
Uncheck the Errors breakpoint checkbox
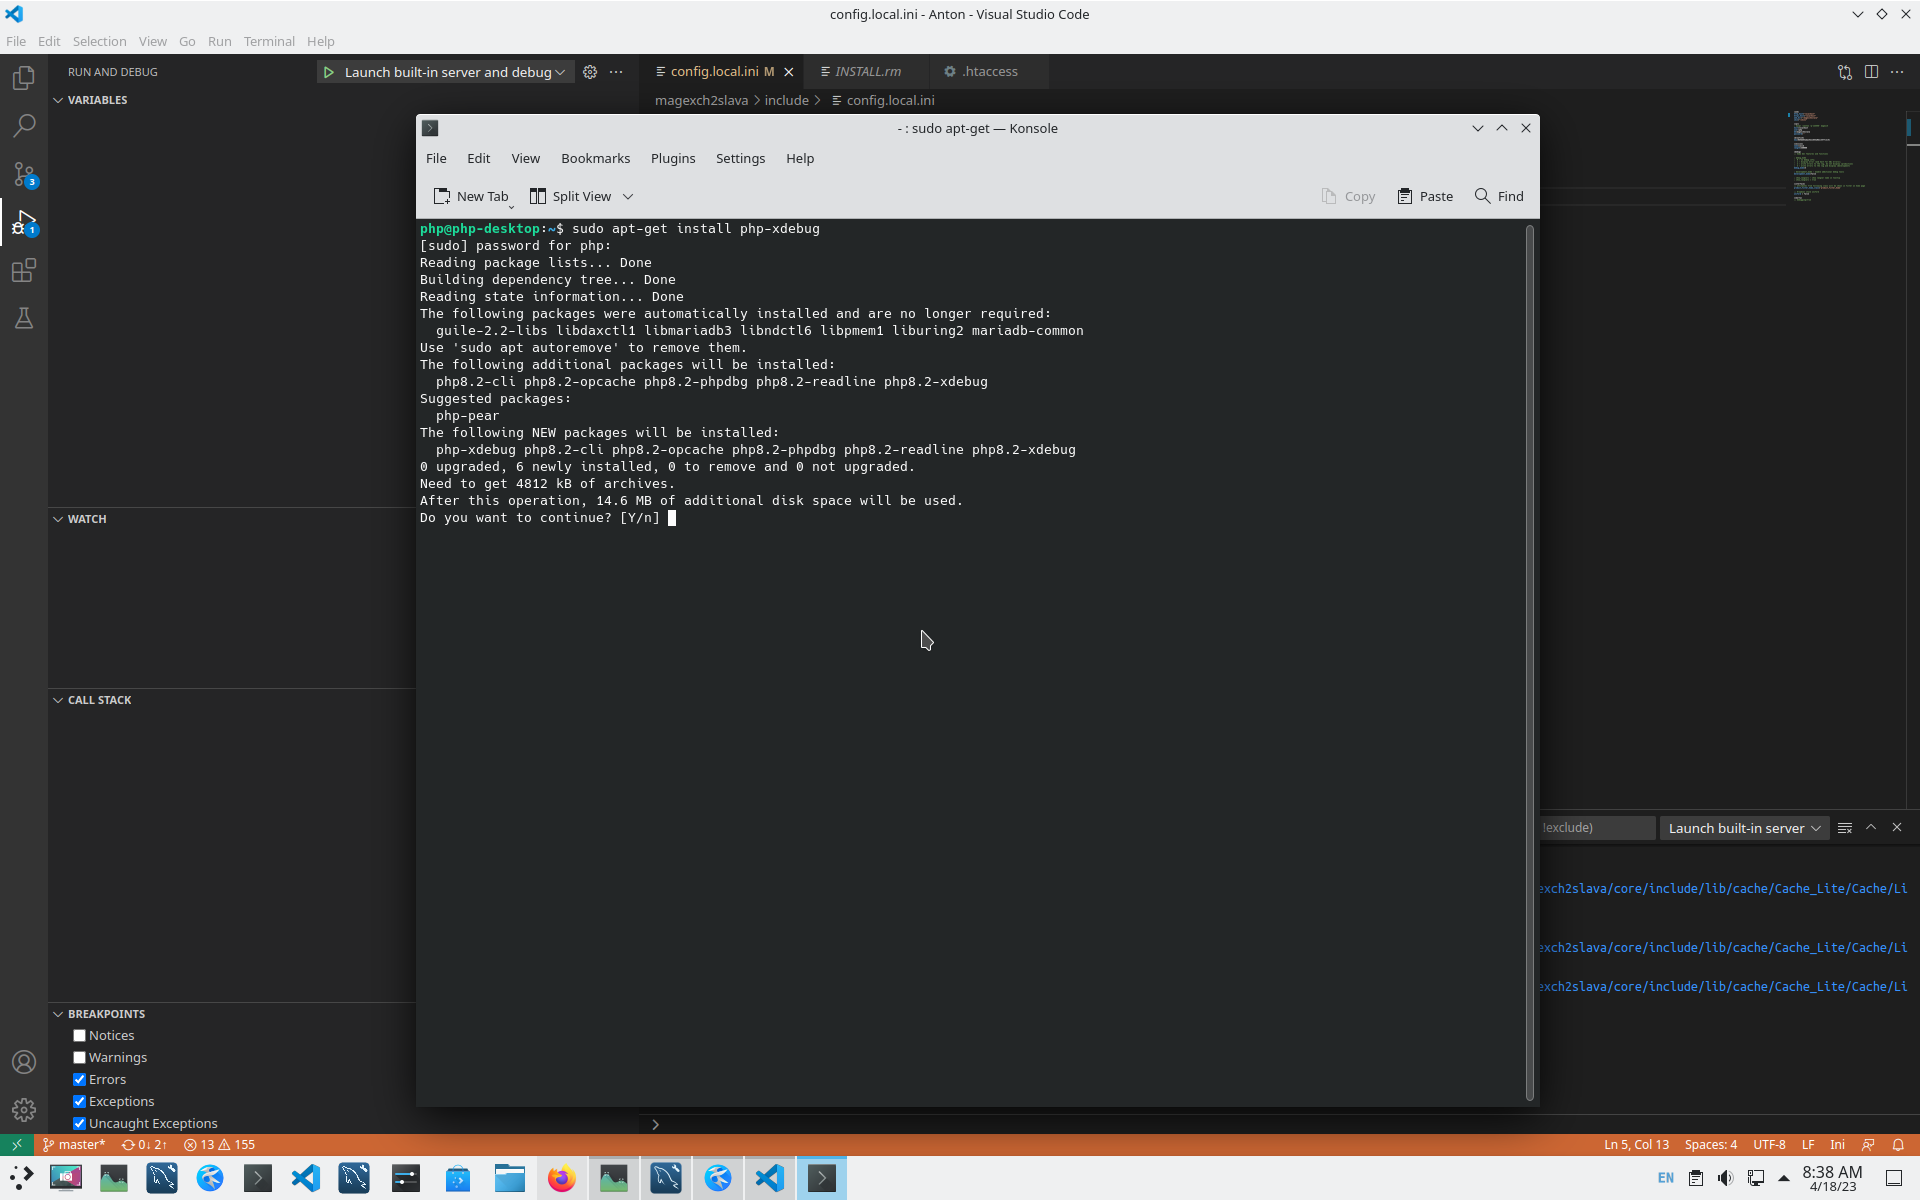pyautogui.click(x=80, y=1080)
